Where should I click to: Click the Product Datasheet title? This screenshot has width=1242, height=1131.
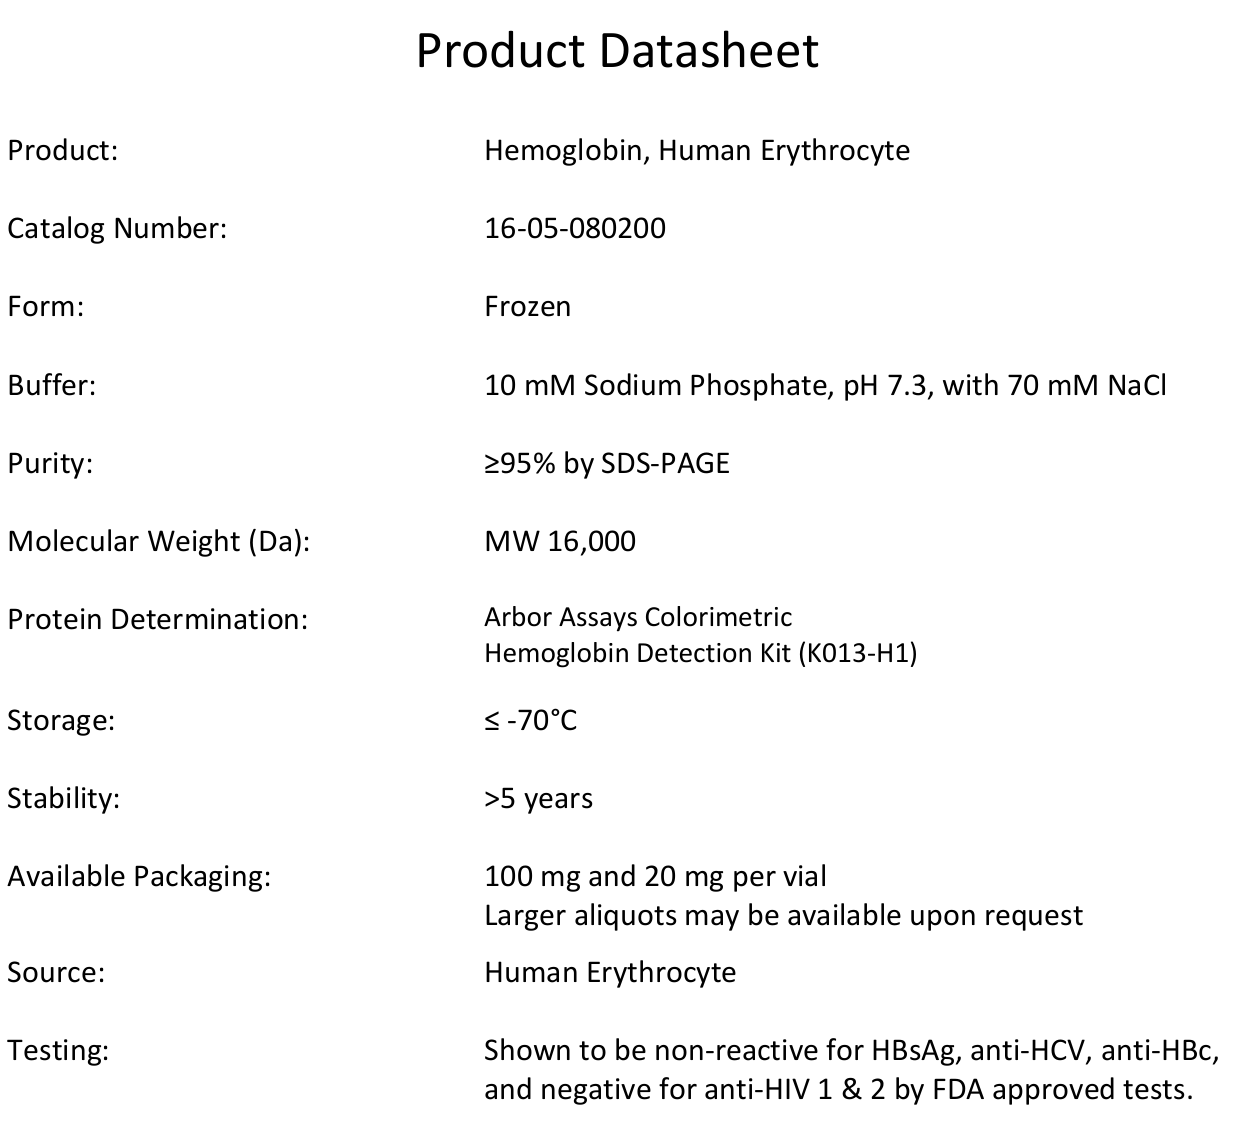[617, 50]
